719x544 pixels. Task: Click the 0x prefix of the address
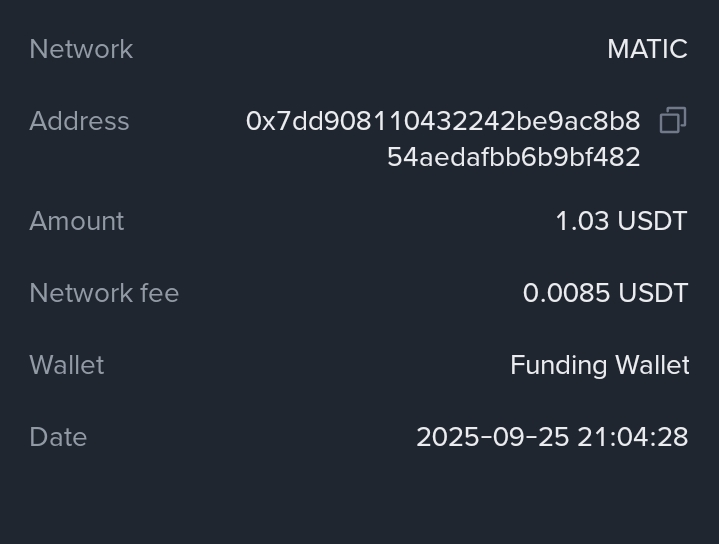click(x=260, y=121)
